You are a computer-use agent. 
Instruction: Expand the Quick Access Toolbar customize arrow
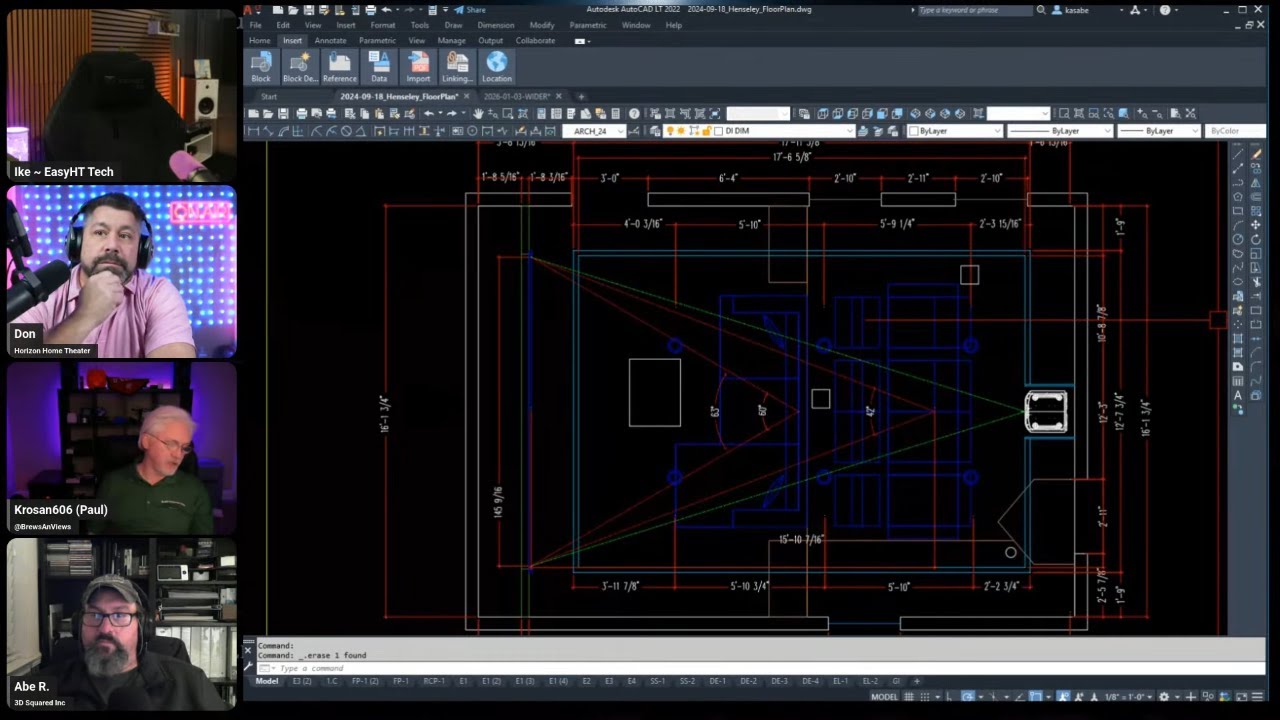tap(444, 10)
